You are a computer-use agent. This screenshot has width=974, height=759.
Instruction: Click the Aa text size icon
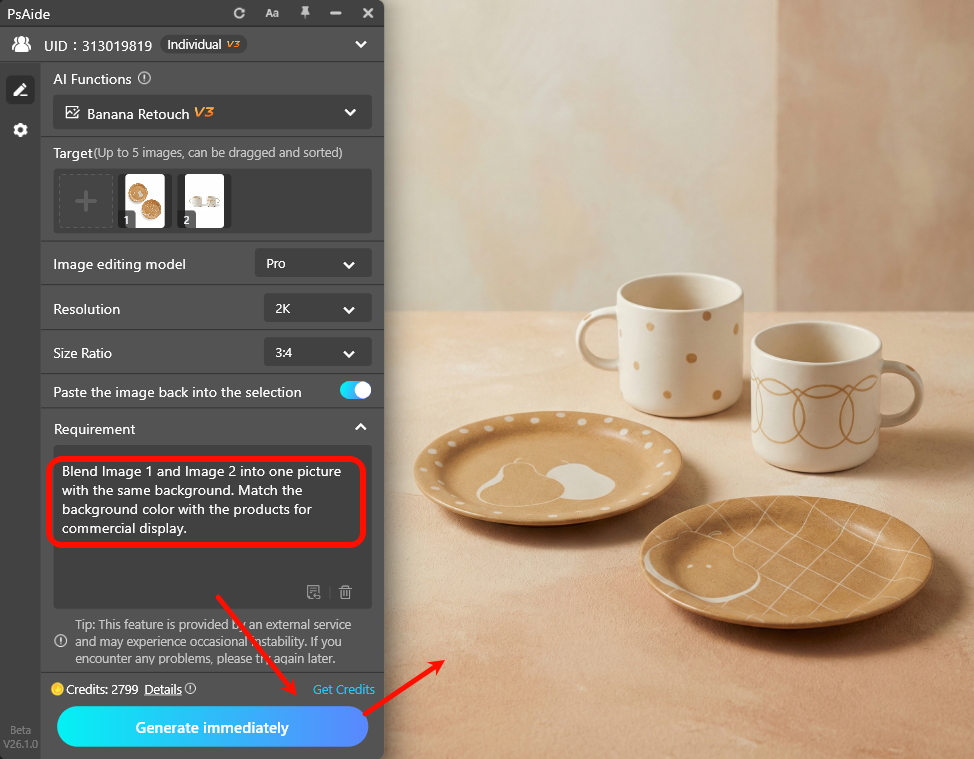coord(274,13)
